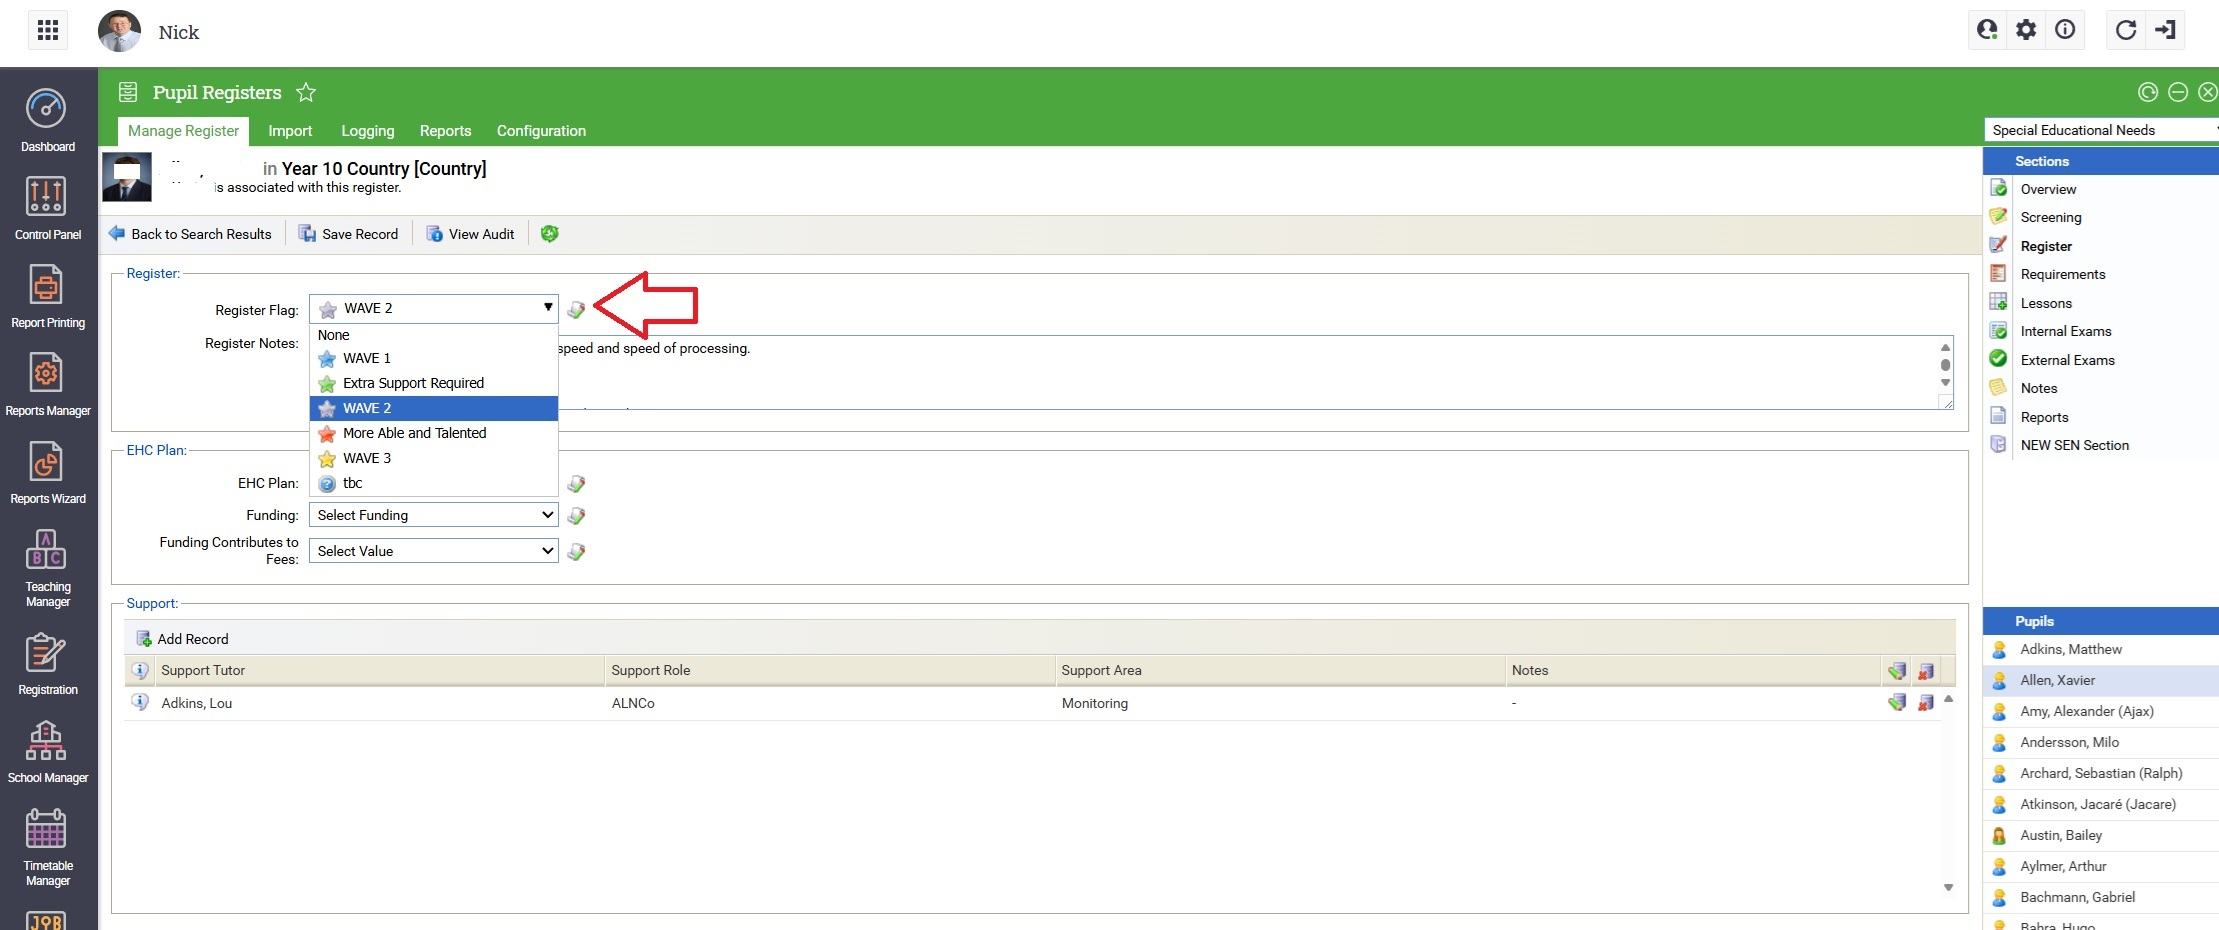Open the Timetable Manager module
Viewport: 2219px width, 930px height.
coord(47,846)
